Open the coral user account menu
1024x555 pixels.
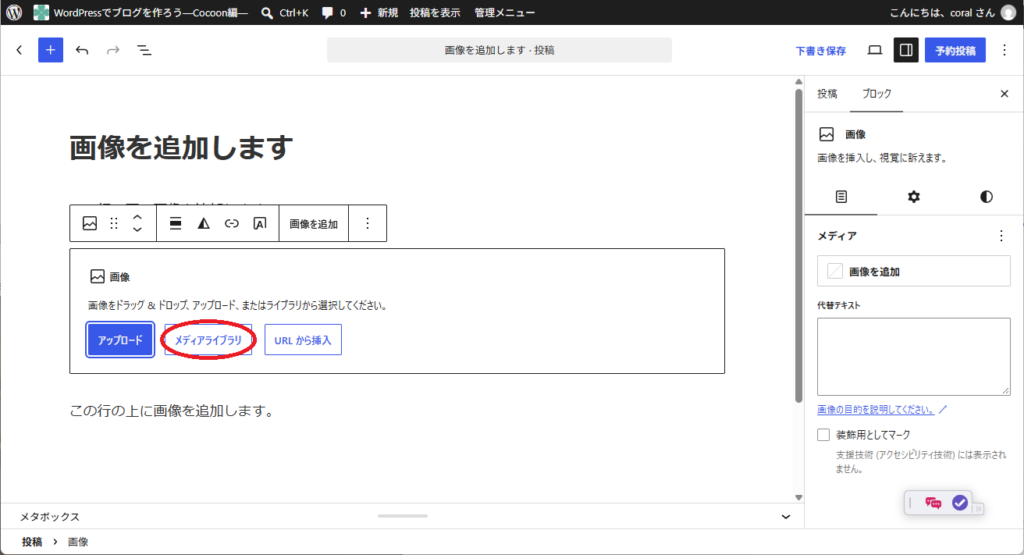[x=953, y=12]
